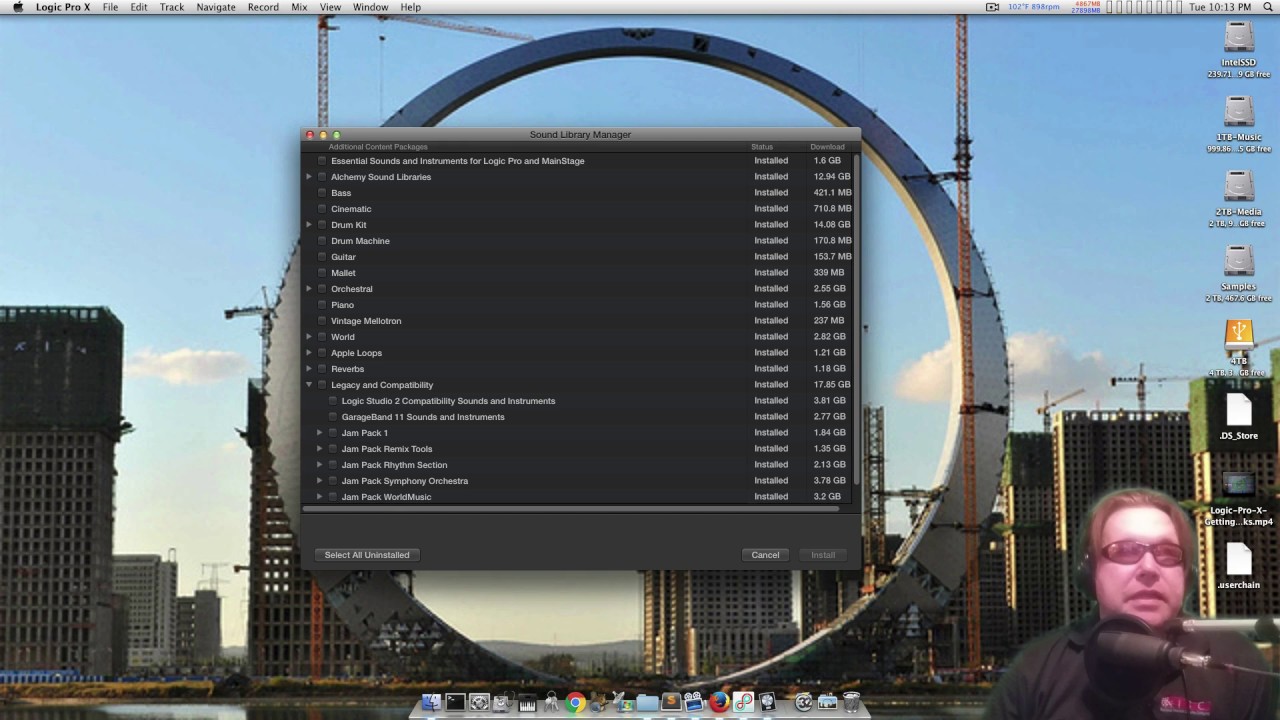The height and width of the screenshot is (720, 1280).
Task: Click Select All Uninstalled button
Action: (x=367, y=555)
